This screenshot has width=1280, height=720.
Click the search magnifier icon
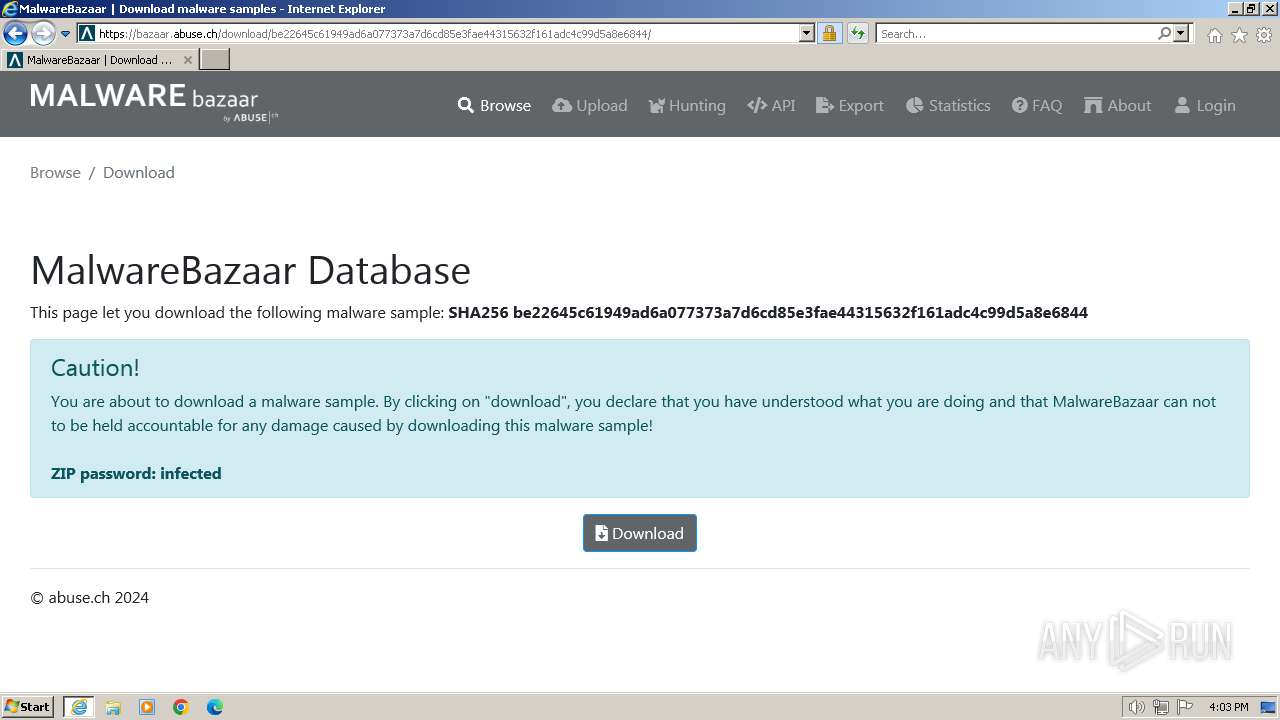click(1164, 34)
